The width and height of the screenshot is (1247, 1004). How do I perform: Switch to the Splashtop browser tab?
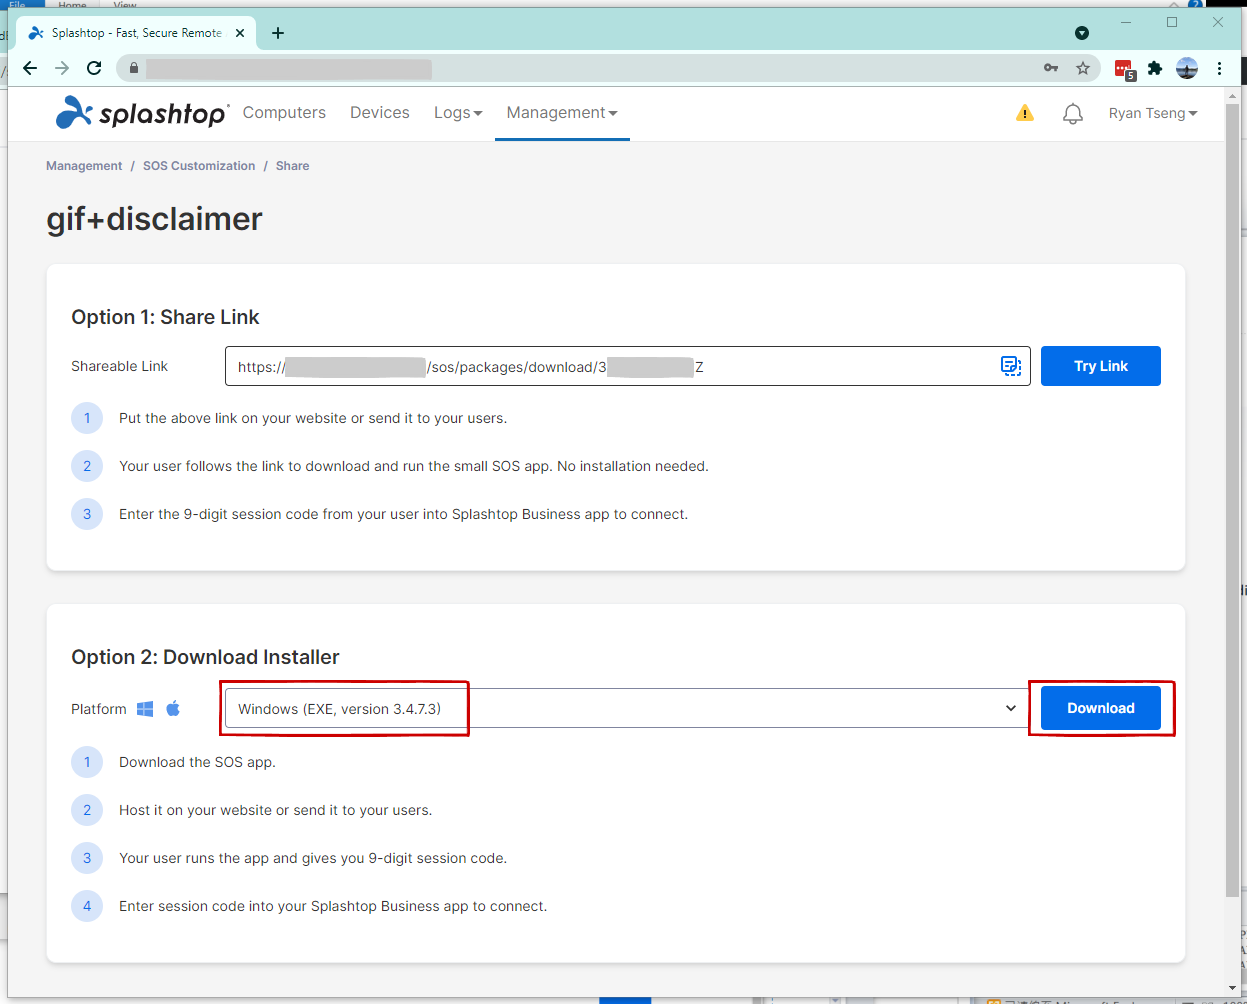137,33
